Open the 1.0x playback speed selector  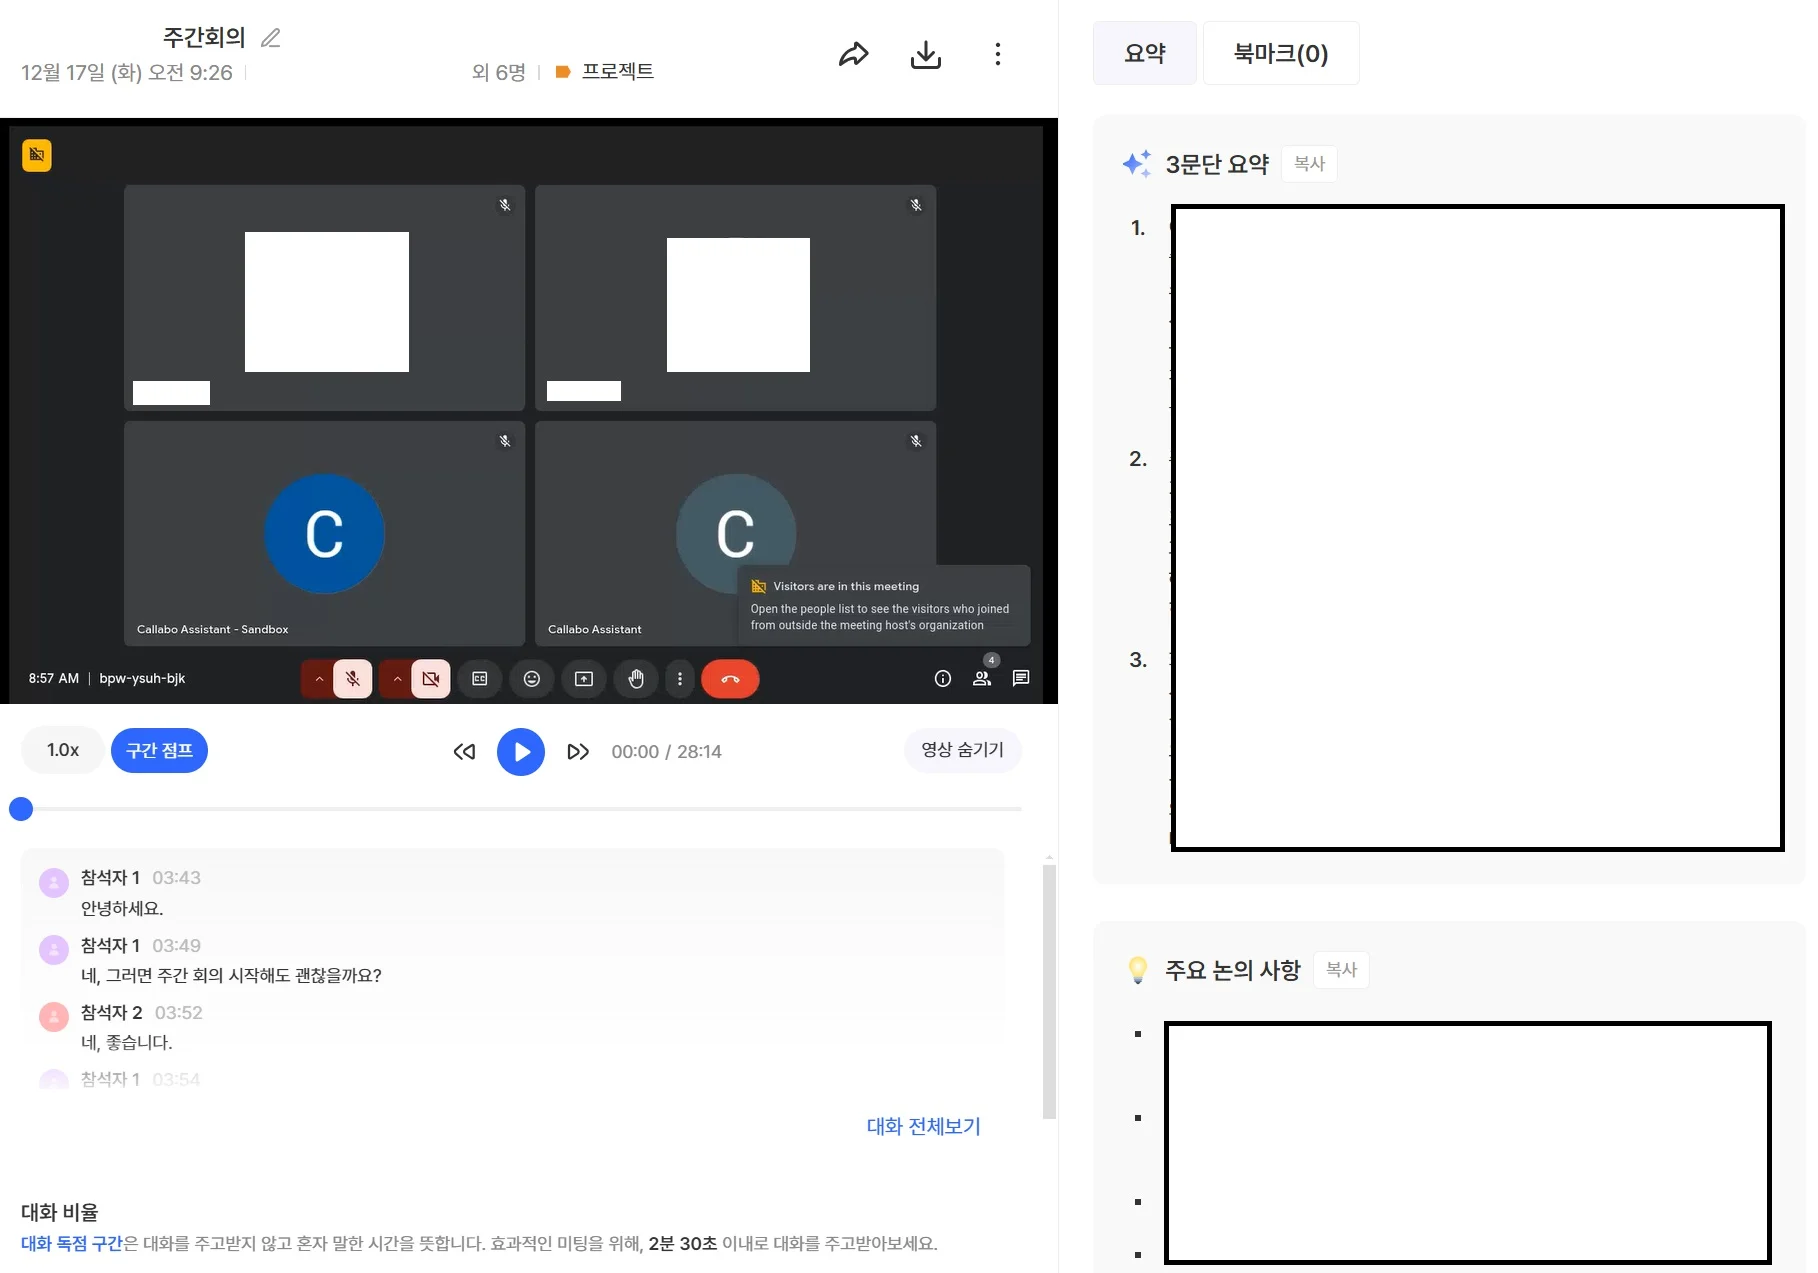tap(61, 750)
